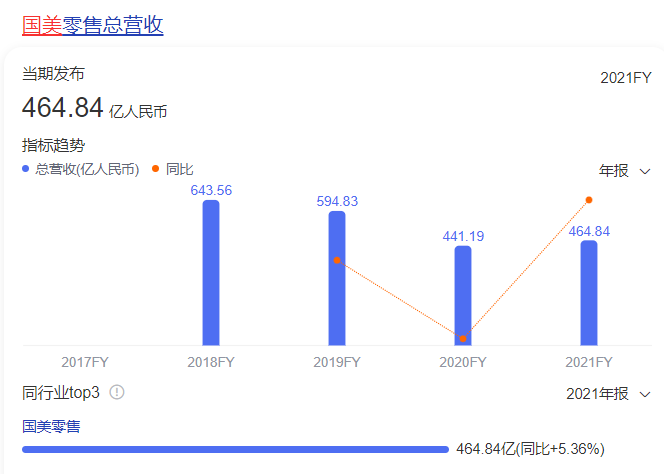This screenshot has width=664, height=474.
Task: Open the 年报 period dropdown
Action: pyautogui.click(x=624, y=171)
